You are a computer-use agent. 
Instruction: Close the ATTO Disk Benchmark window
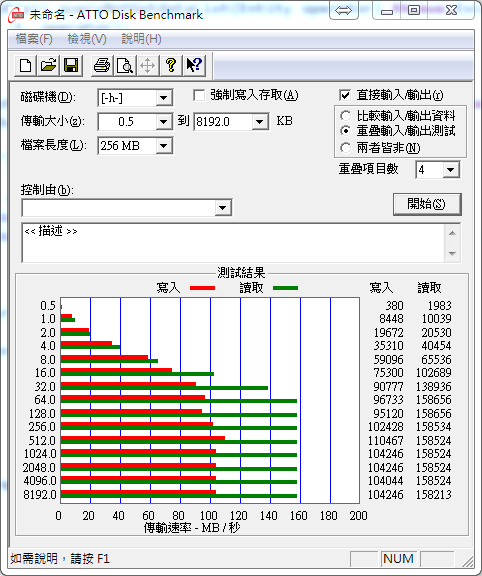point(451,10)
